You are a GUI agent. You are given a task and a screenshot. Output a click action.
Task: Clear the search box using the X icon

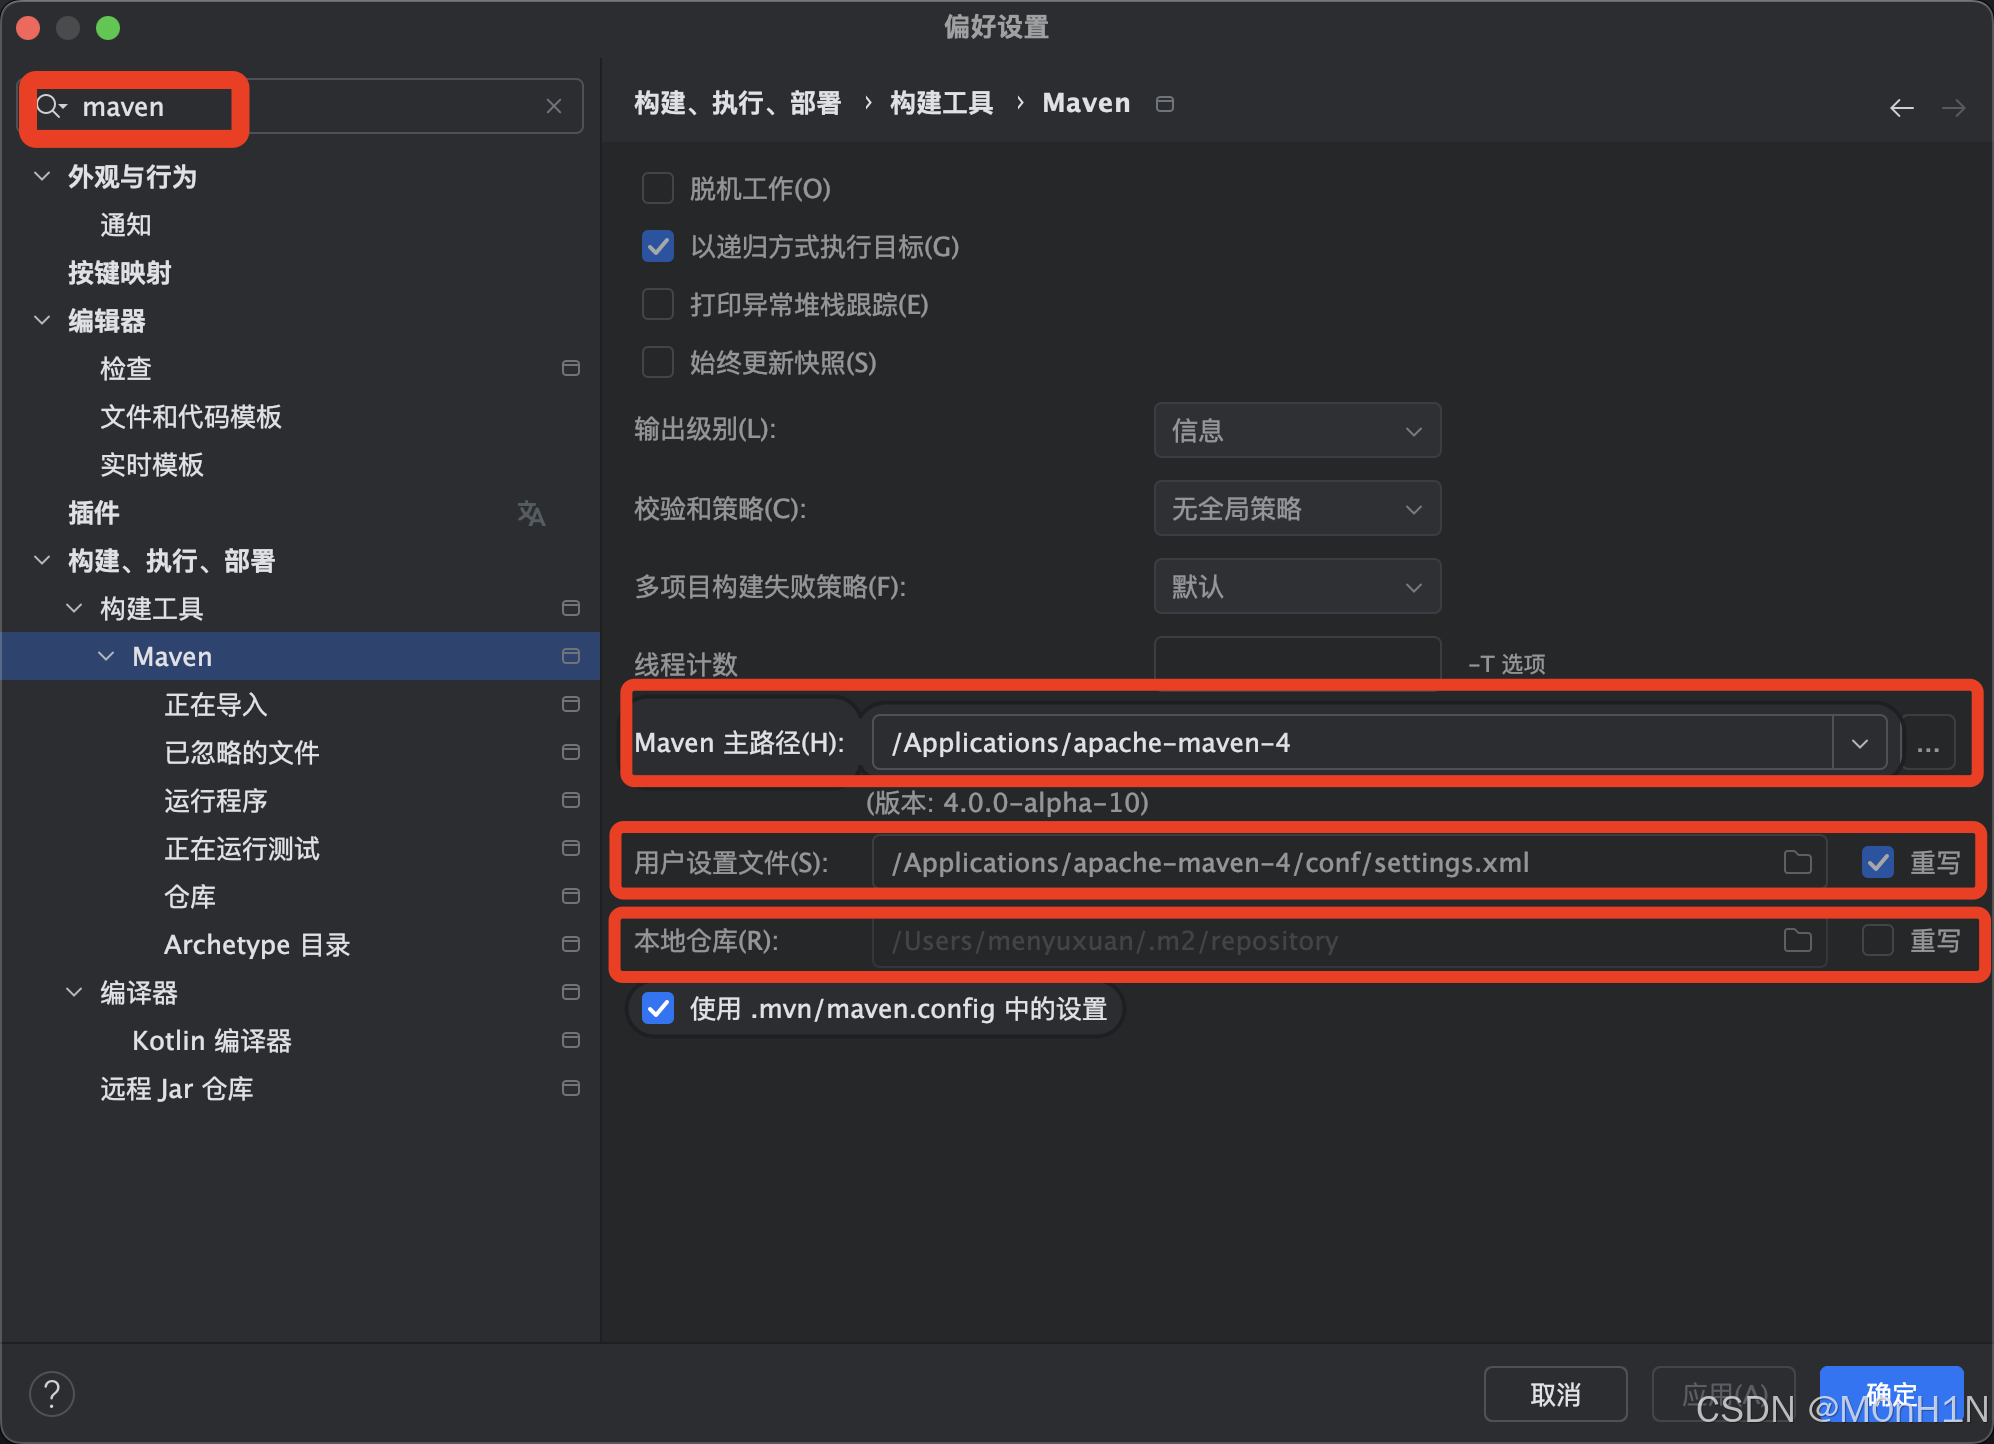(554, 105)
